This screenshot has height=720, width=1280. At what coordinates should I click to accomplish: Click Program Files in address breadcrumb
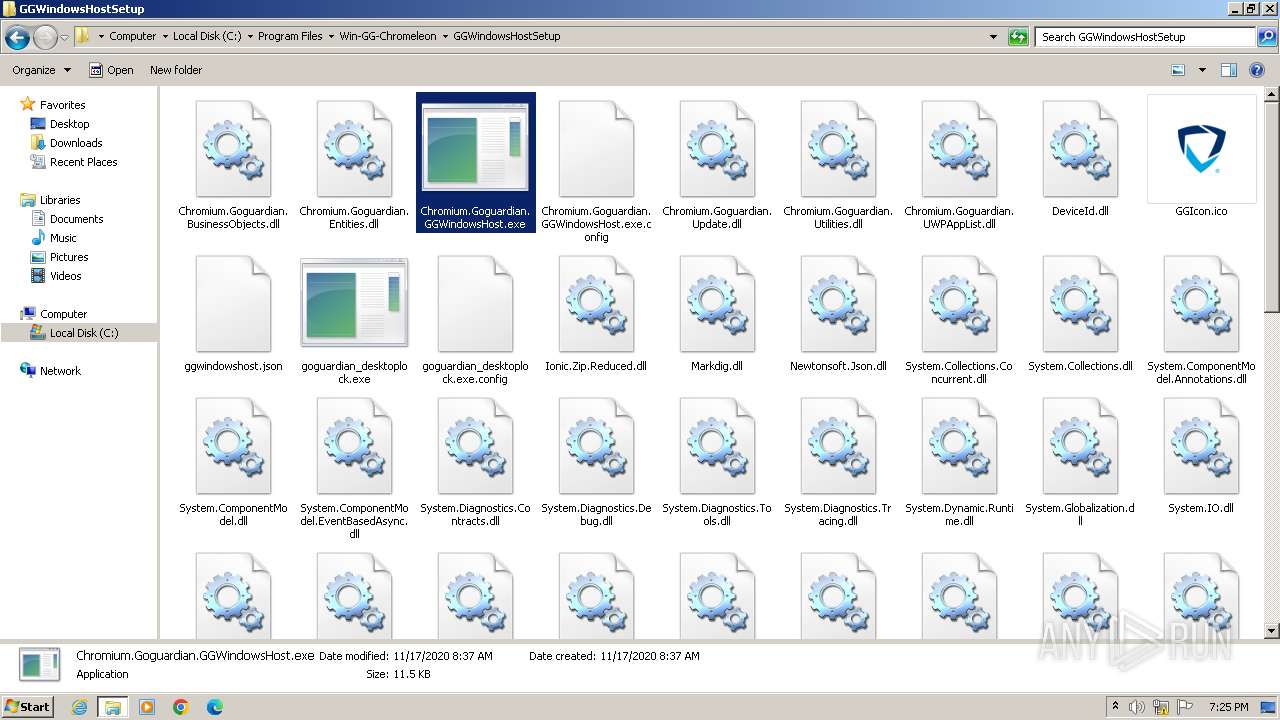click(290, 36)
